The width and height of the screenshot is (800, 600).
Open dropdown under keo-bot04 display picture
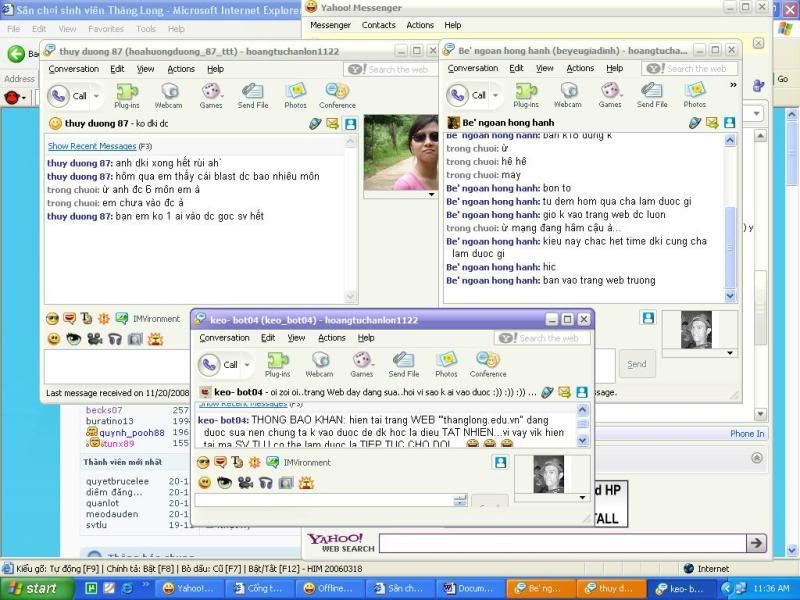click(x=582, y=497)
